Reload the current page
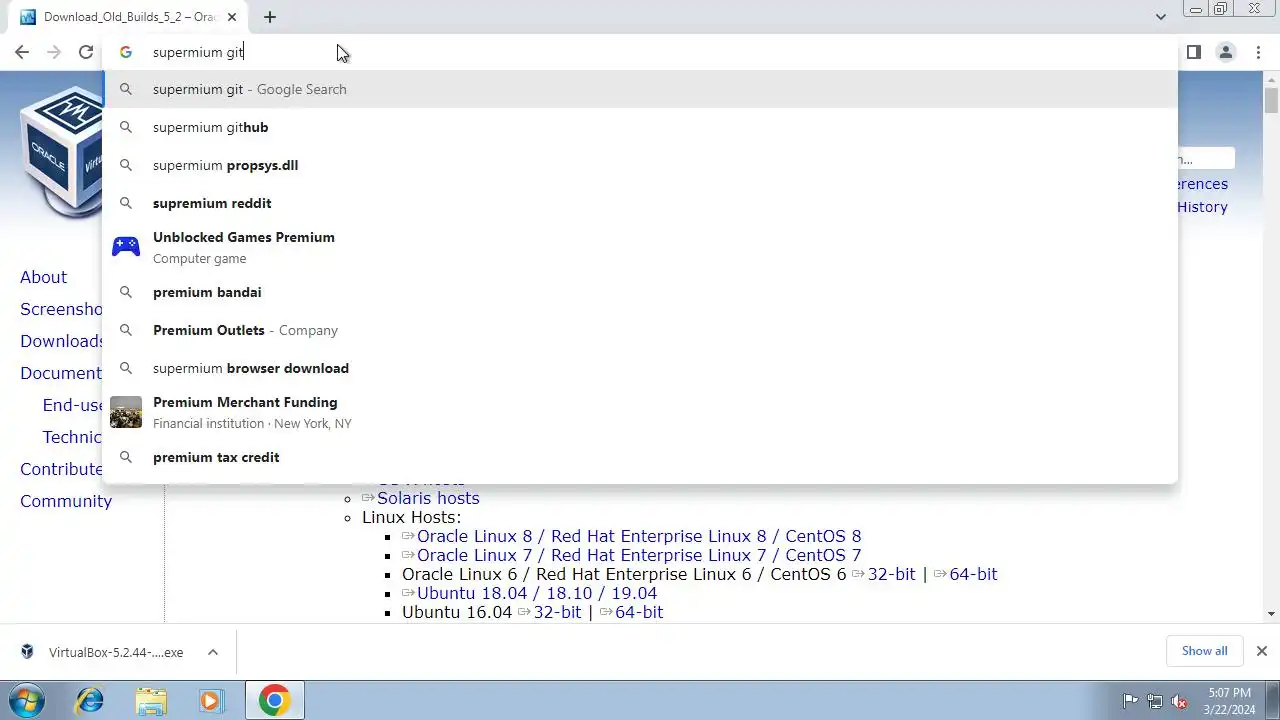This screenshot has width=1280, height=720. click(x=86, y=52)
